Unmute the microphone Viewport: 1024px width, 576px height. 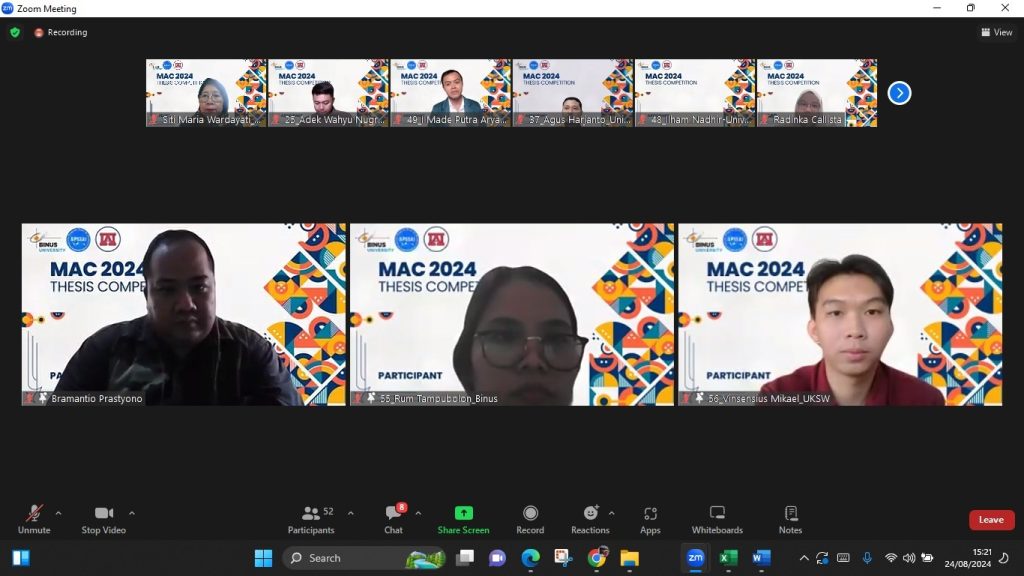pos(34,514)
